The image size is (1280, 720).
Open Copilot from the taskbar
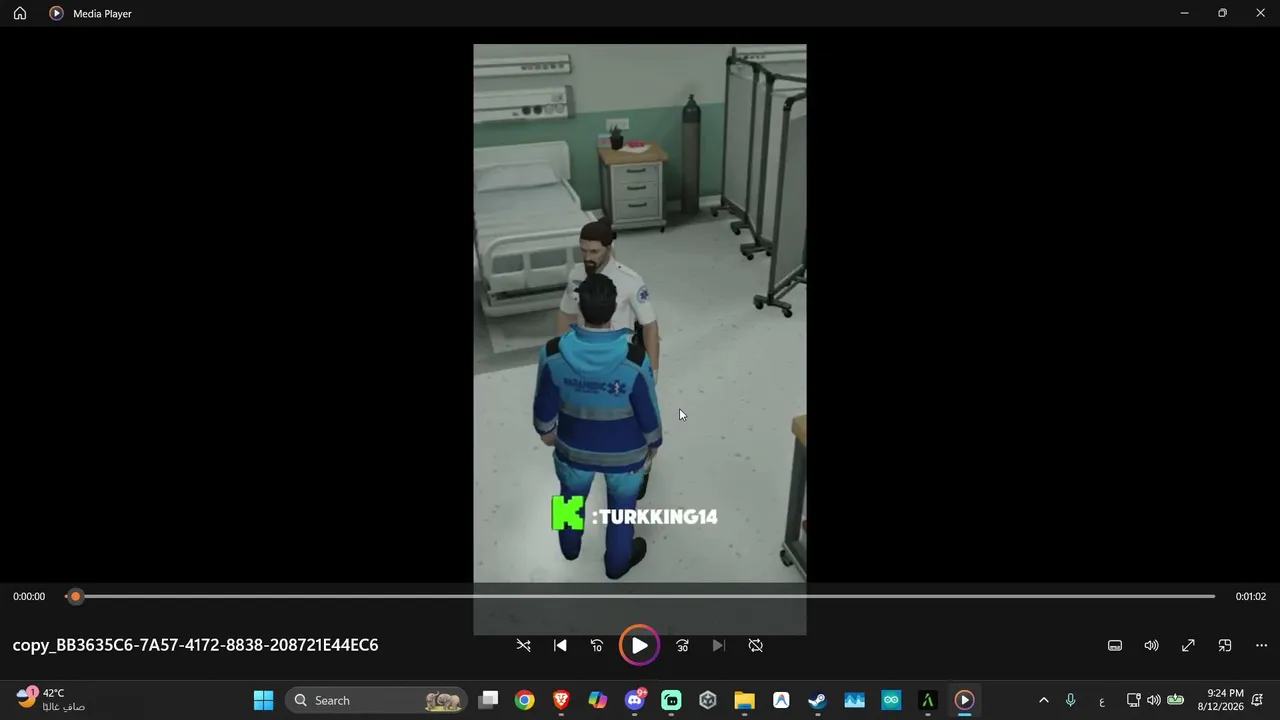pyautogui.click(x=597, y=700)
